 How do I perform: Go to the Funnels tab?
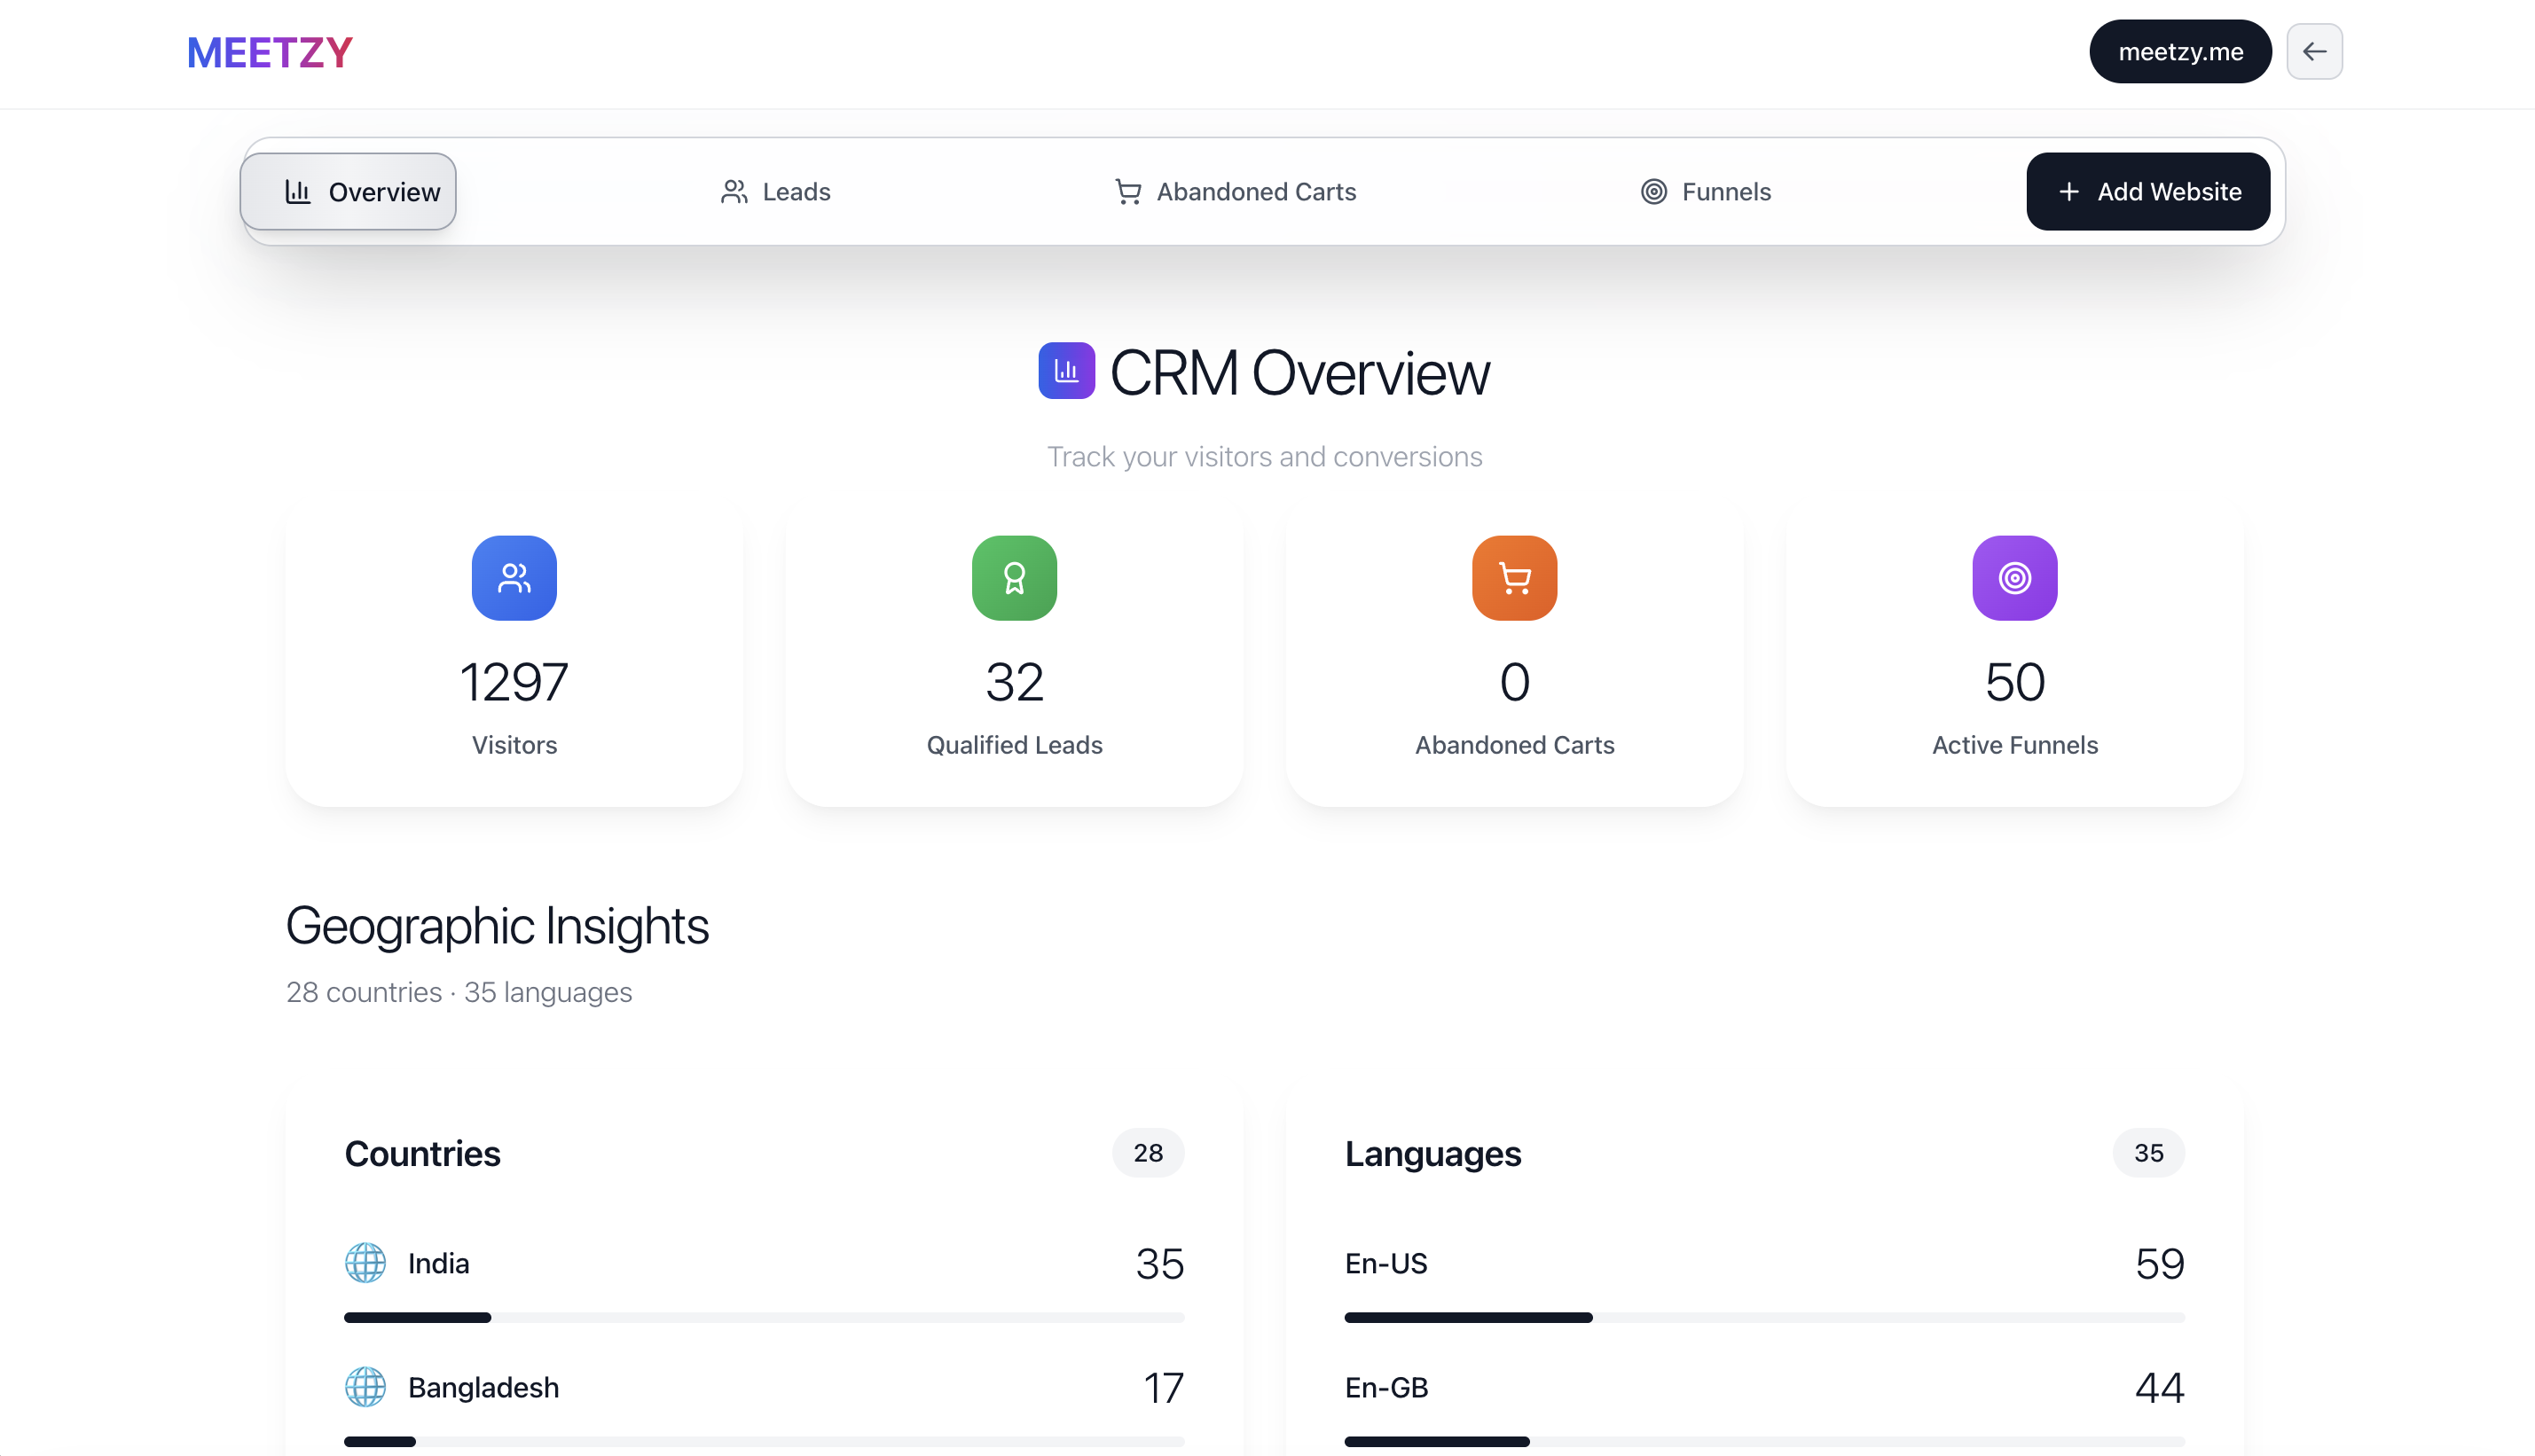pyautogui.click(x=1705, y=192)
